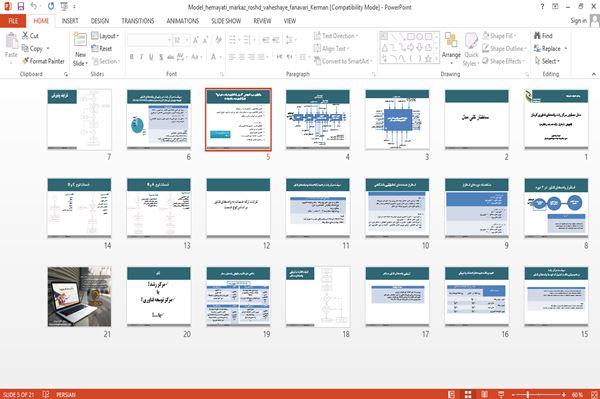Toggle Strikethrough formatting

point(171,57)
